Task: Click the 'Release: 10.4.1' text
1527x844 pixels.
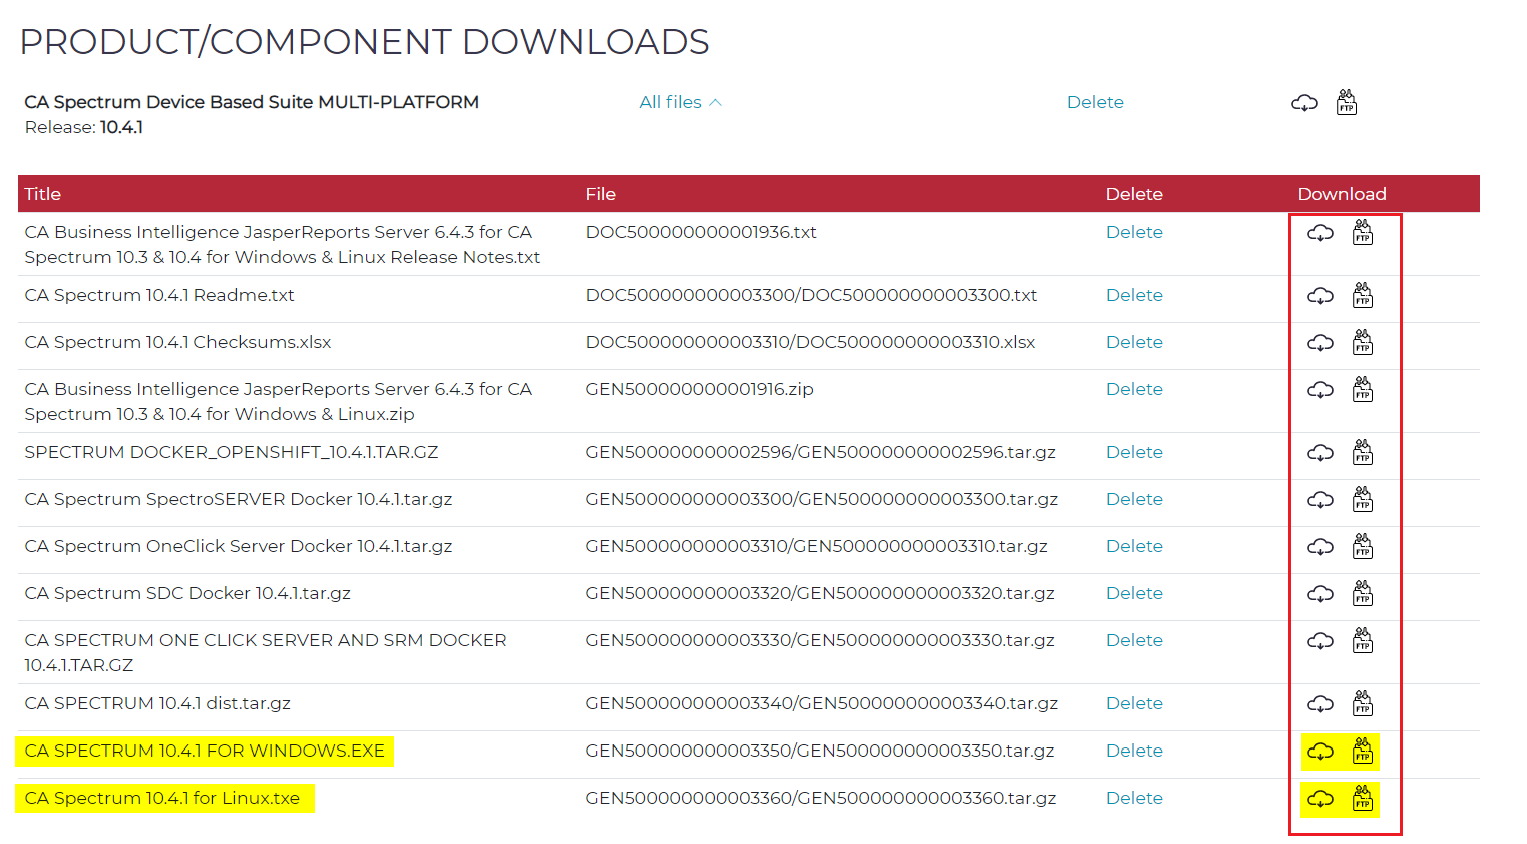Action: coord(84,127)
